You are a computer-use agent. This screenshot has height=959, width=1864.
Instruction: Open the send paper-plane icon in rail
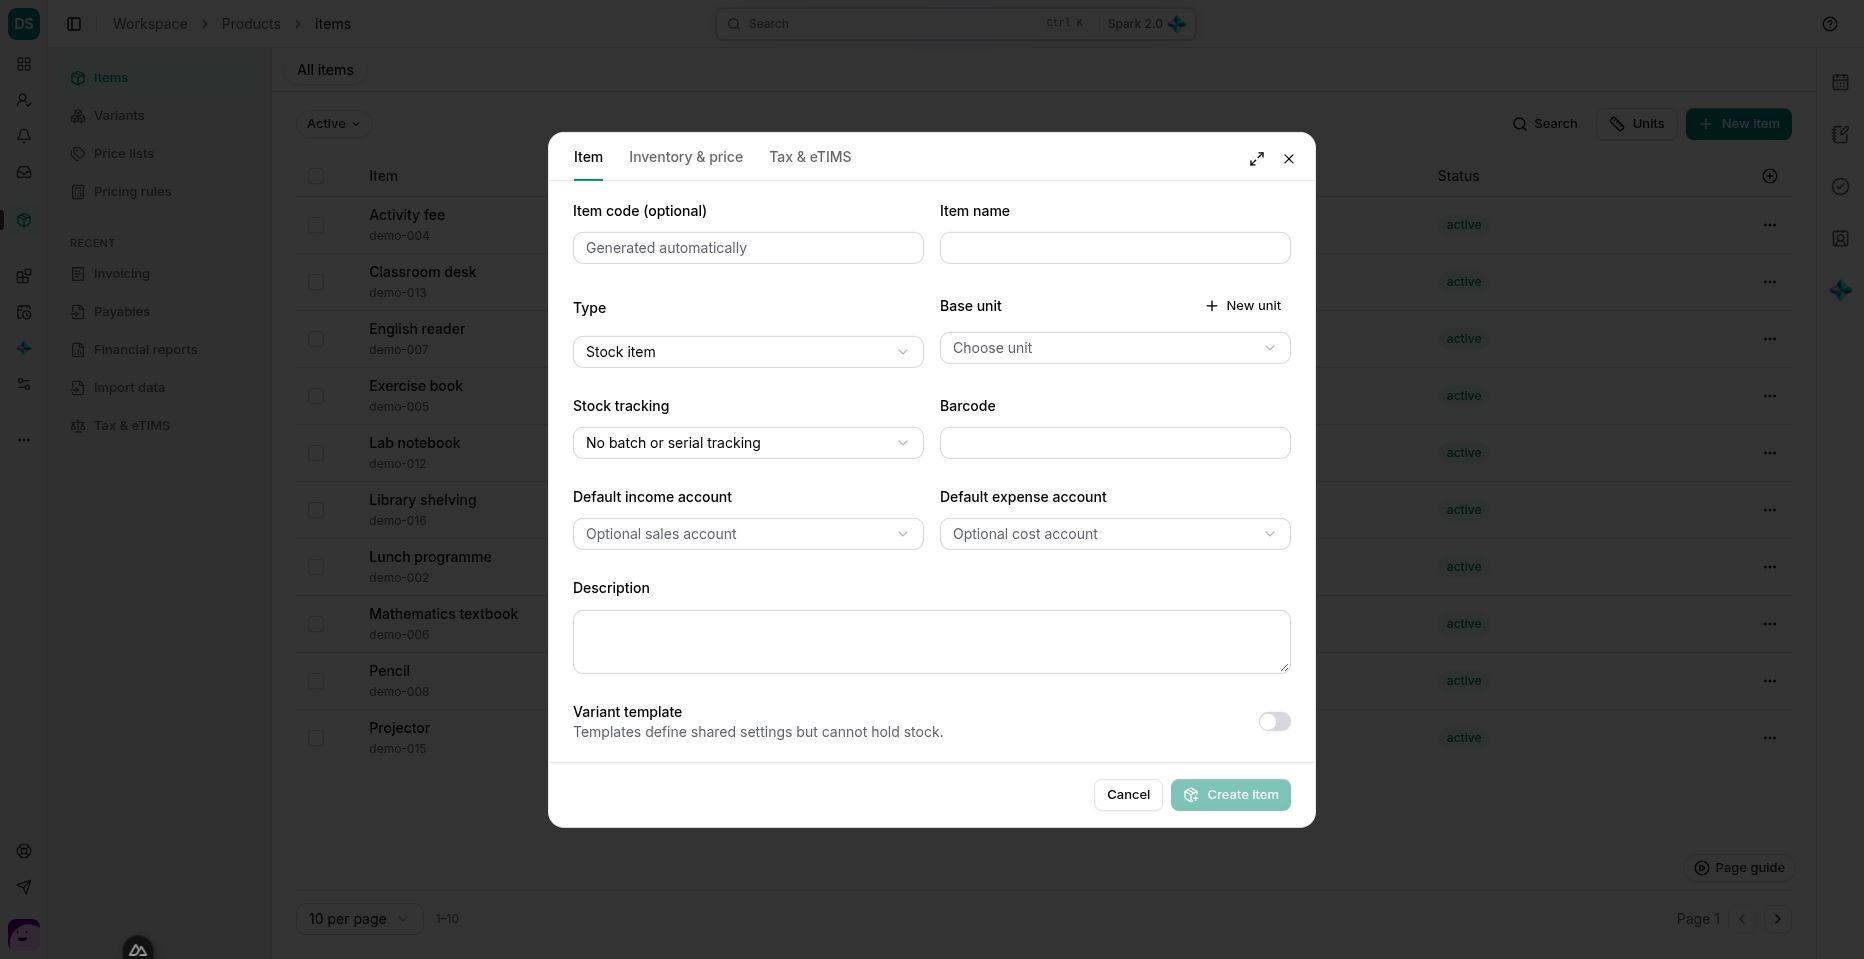point(24,887)
